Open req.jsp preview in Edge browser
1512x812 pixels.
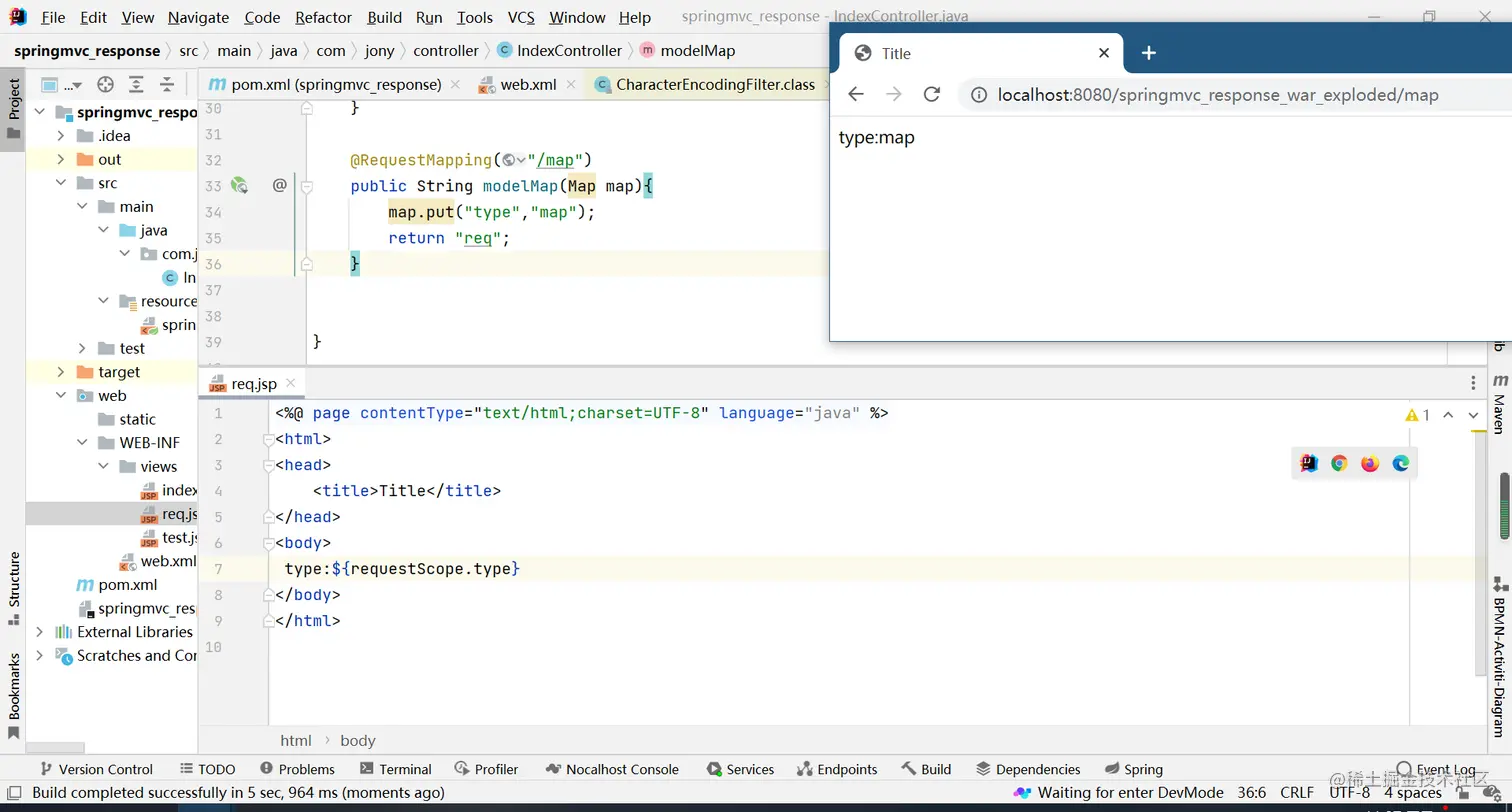pos(1401,463)
